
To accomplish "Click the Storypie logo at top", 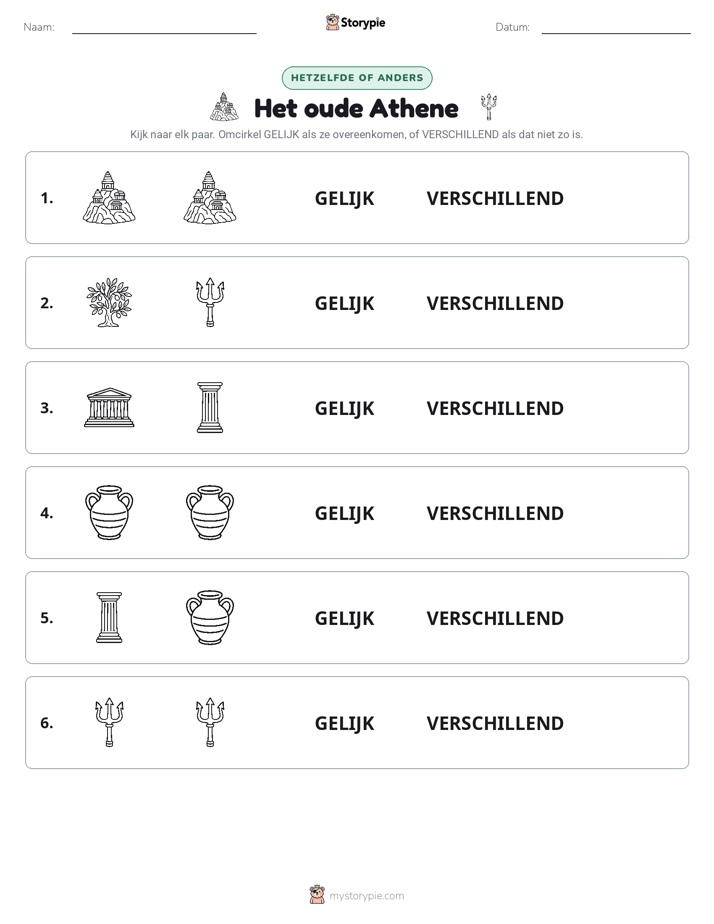I will tap(355, 22).
